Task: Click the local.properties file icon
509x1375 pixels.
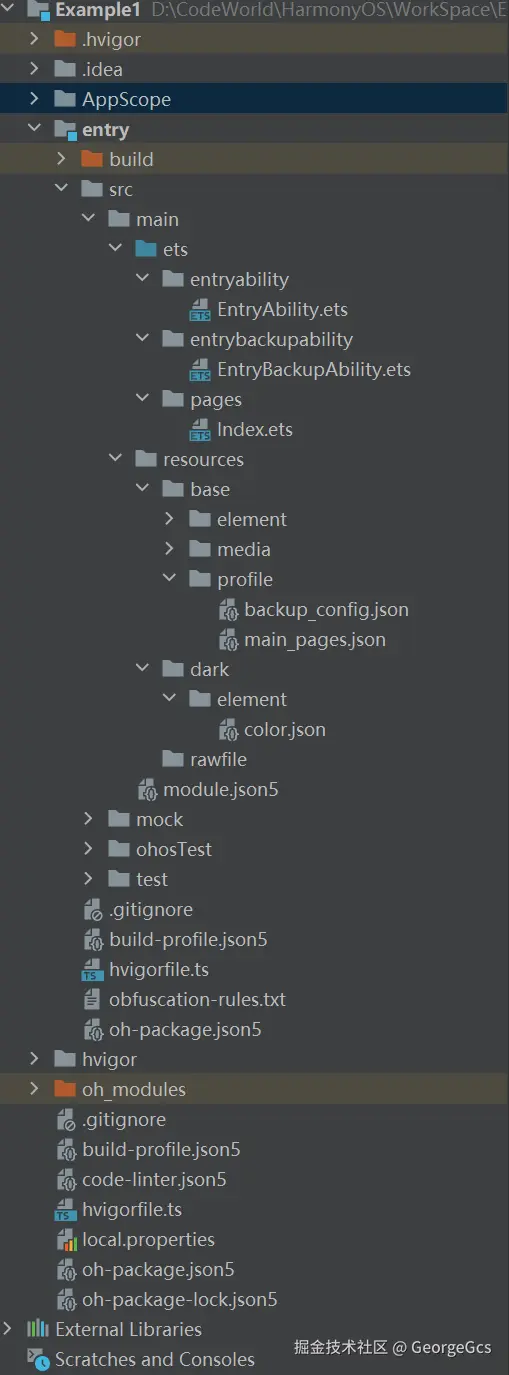Action: 65,1240
